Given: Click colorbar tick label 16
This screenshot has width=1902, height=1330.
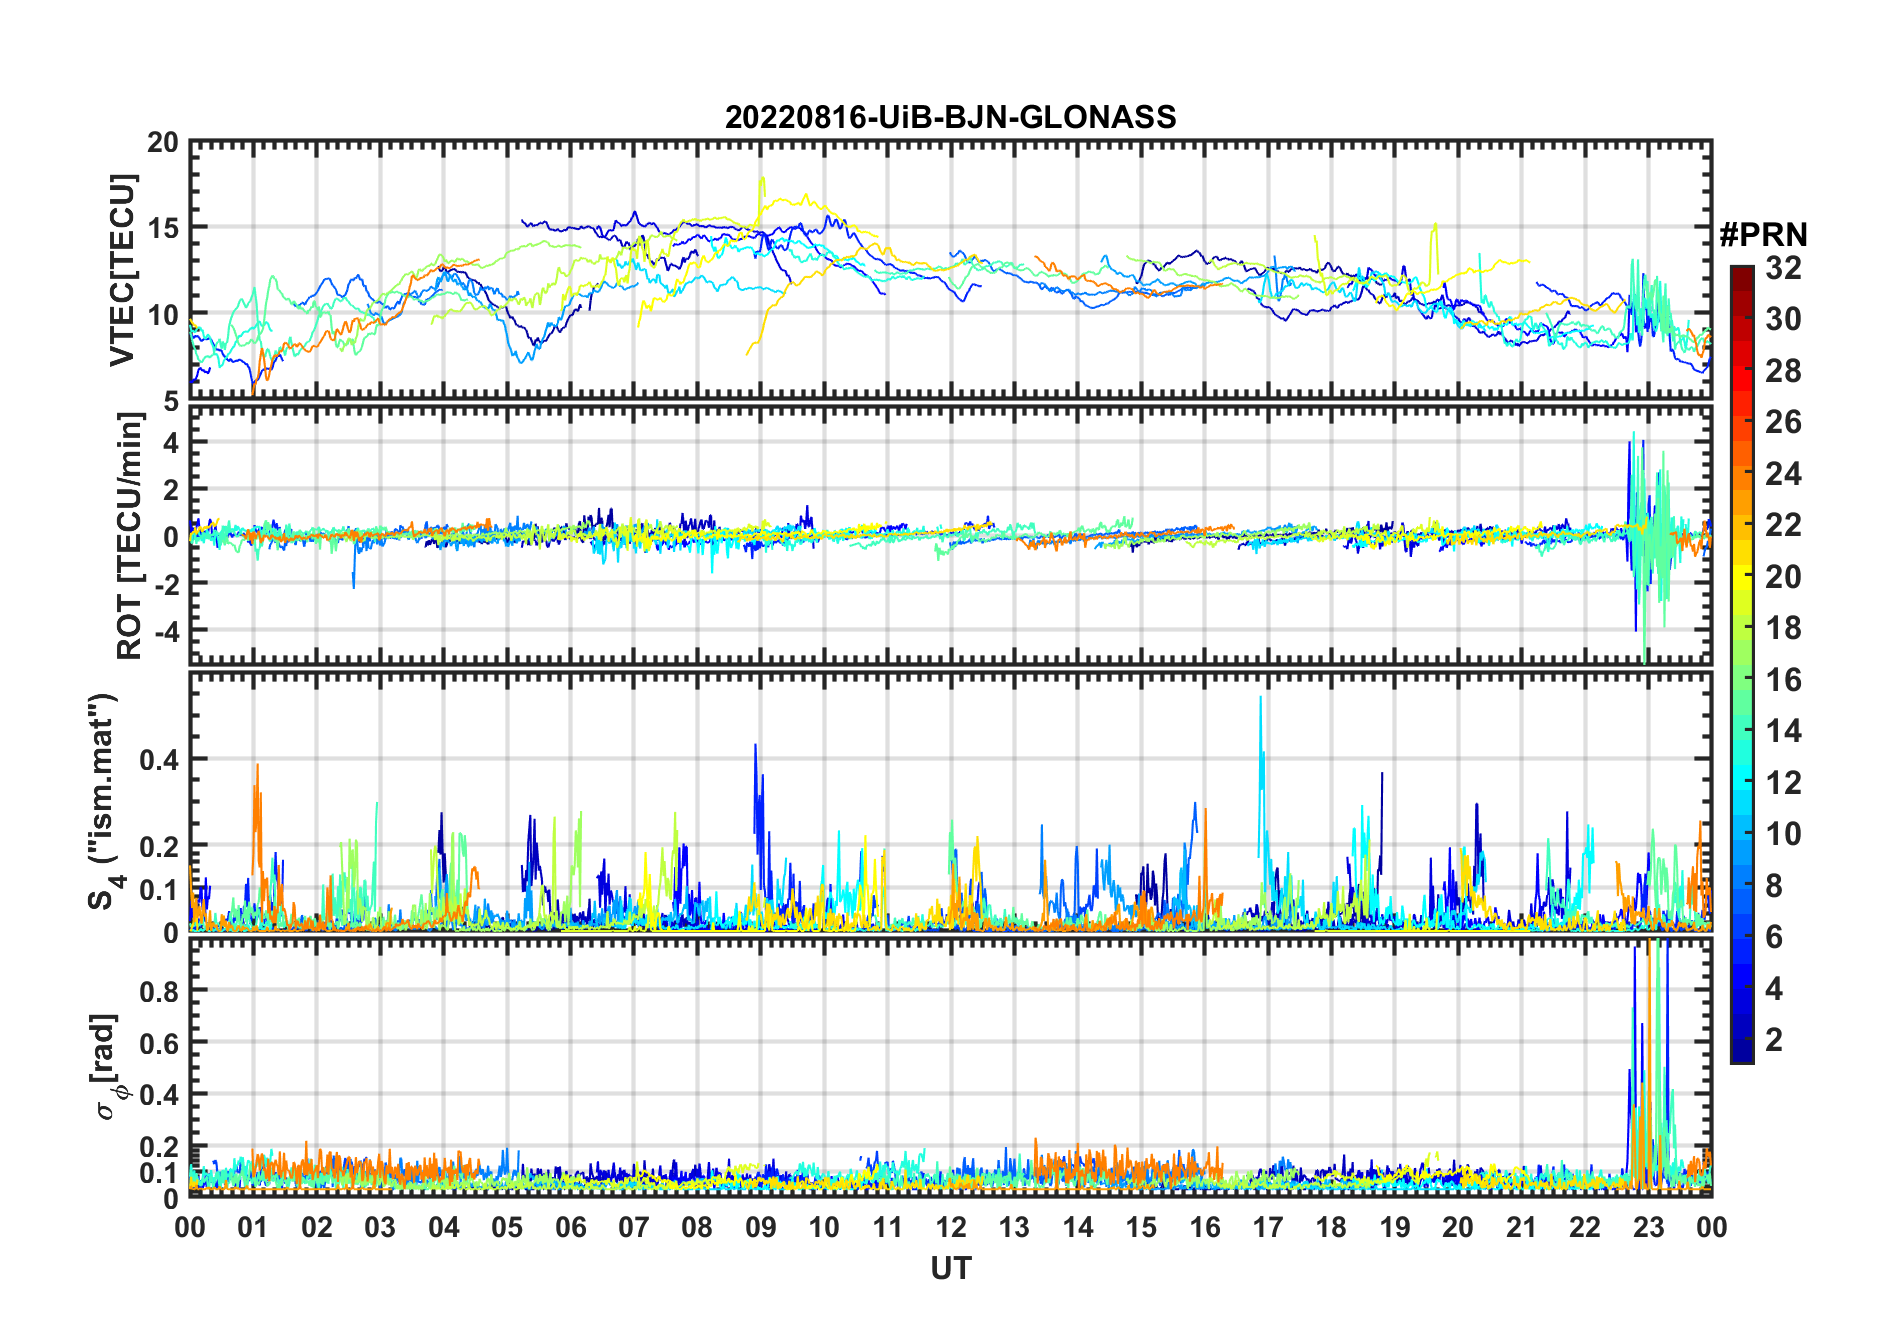Looking at the screenshot, I should pos(1783,680).
